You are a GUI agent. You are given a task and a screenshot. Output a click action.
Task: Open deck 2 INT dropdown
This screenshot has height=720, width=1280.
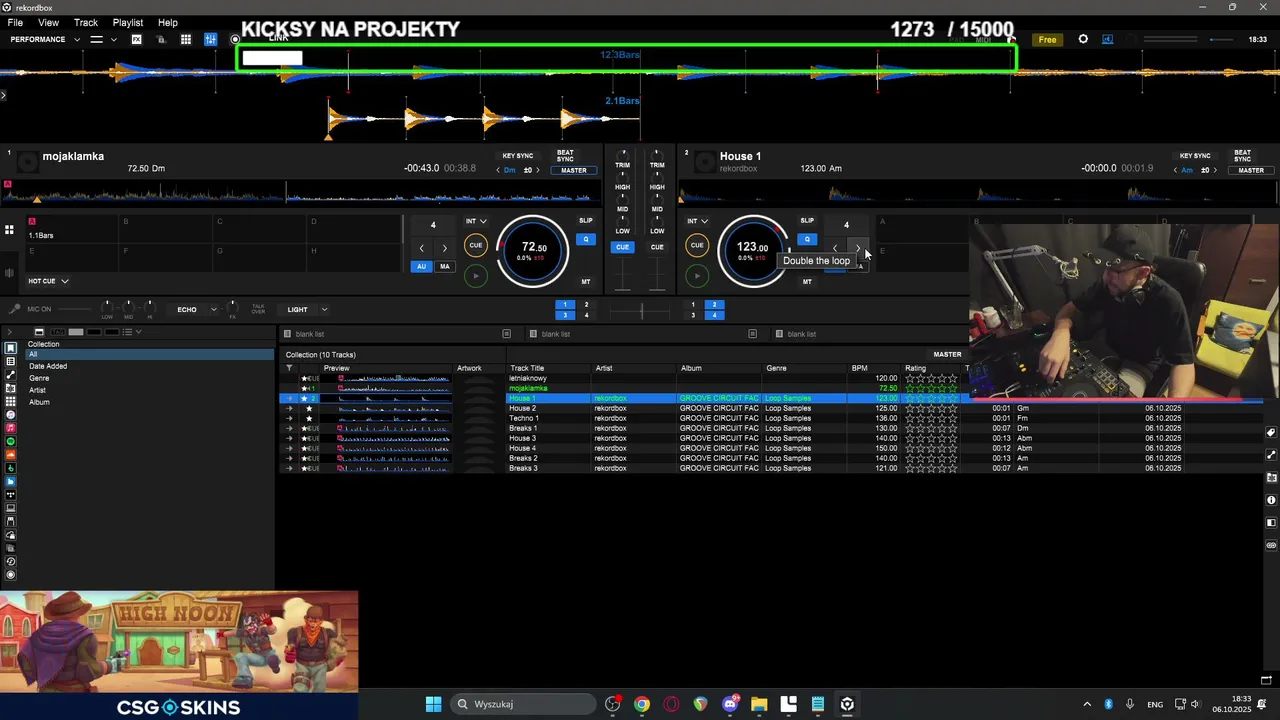(697, 221)
